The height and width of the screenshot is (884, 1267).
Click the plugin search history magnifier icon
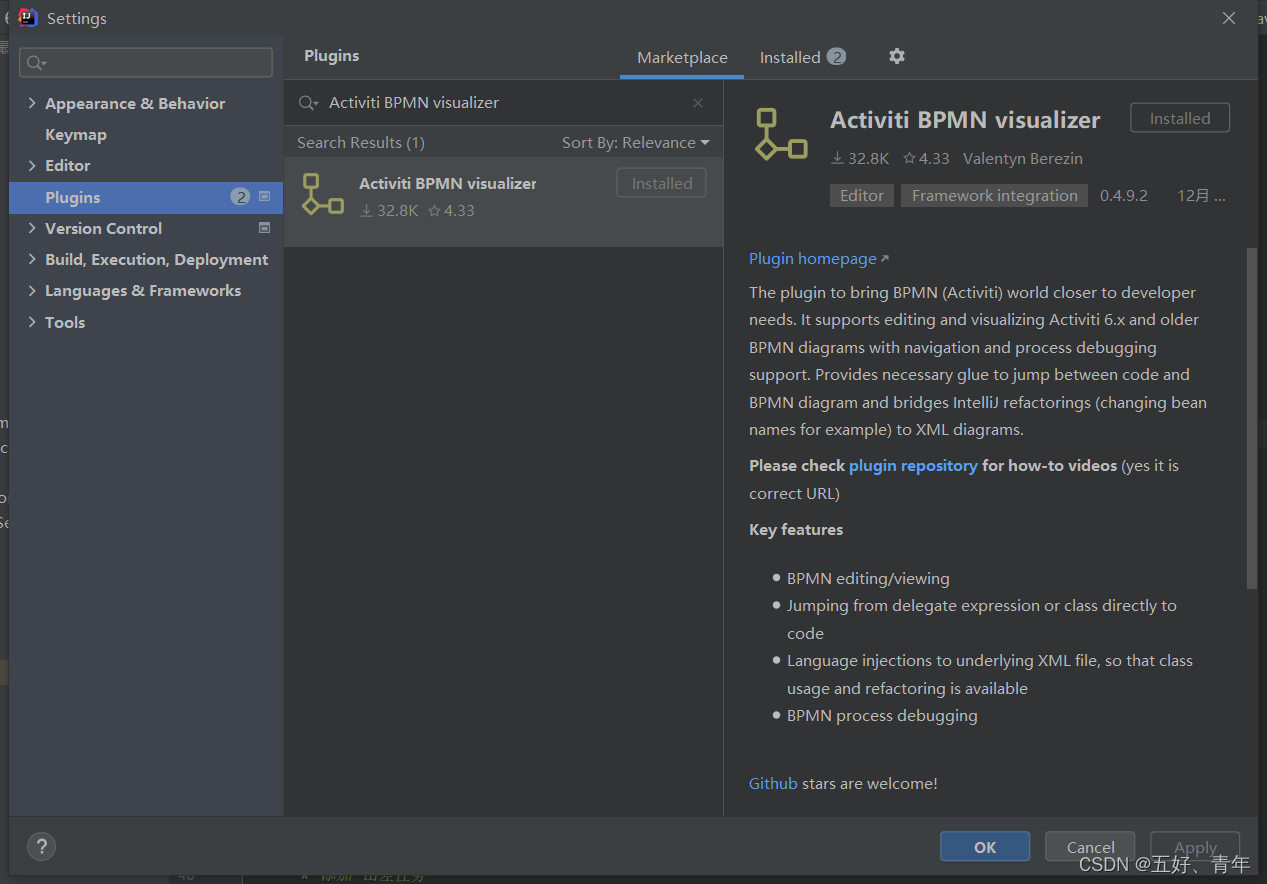[x=309, y=103]
